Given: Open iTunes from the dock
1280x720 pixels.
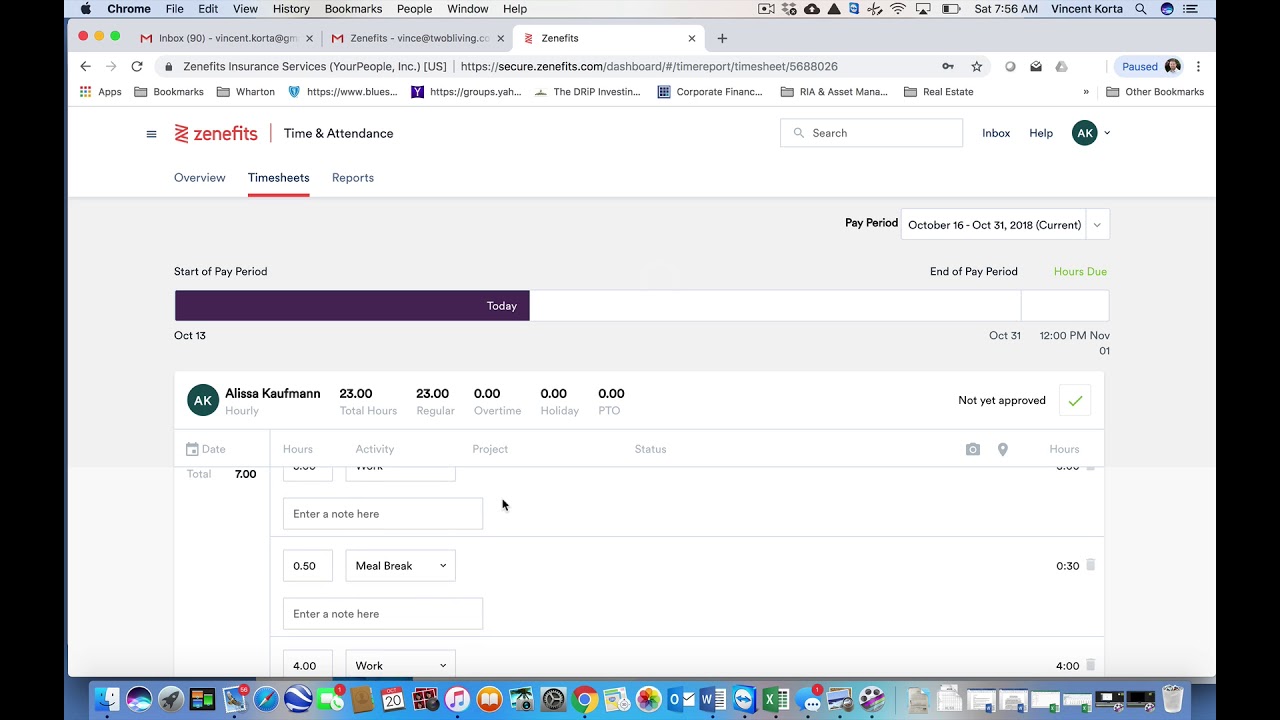Looking at the screenshot, I should point(457,699).
